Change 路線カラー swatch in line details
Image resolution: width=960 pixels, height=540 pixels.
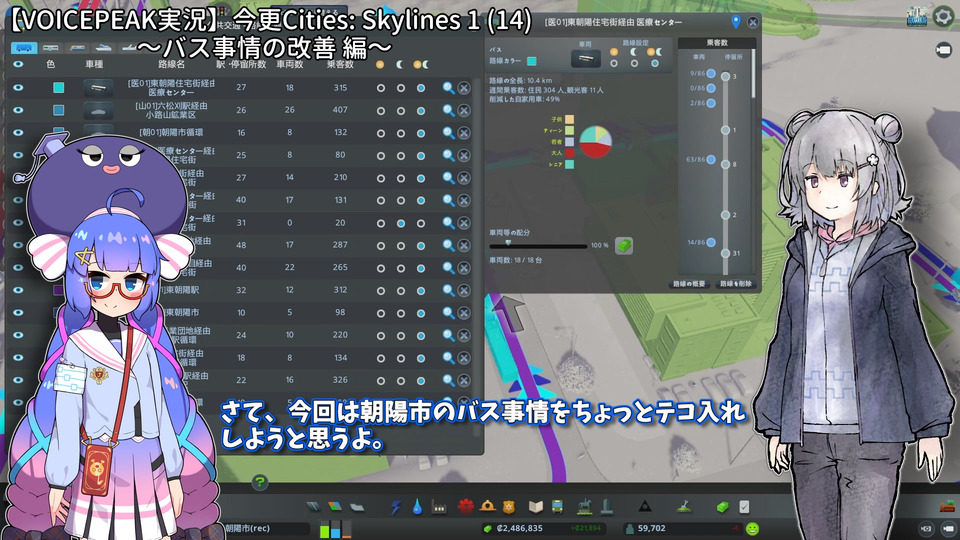click(531, 61)
